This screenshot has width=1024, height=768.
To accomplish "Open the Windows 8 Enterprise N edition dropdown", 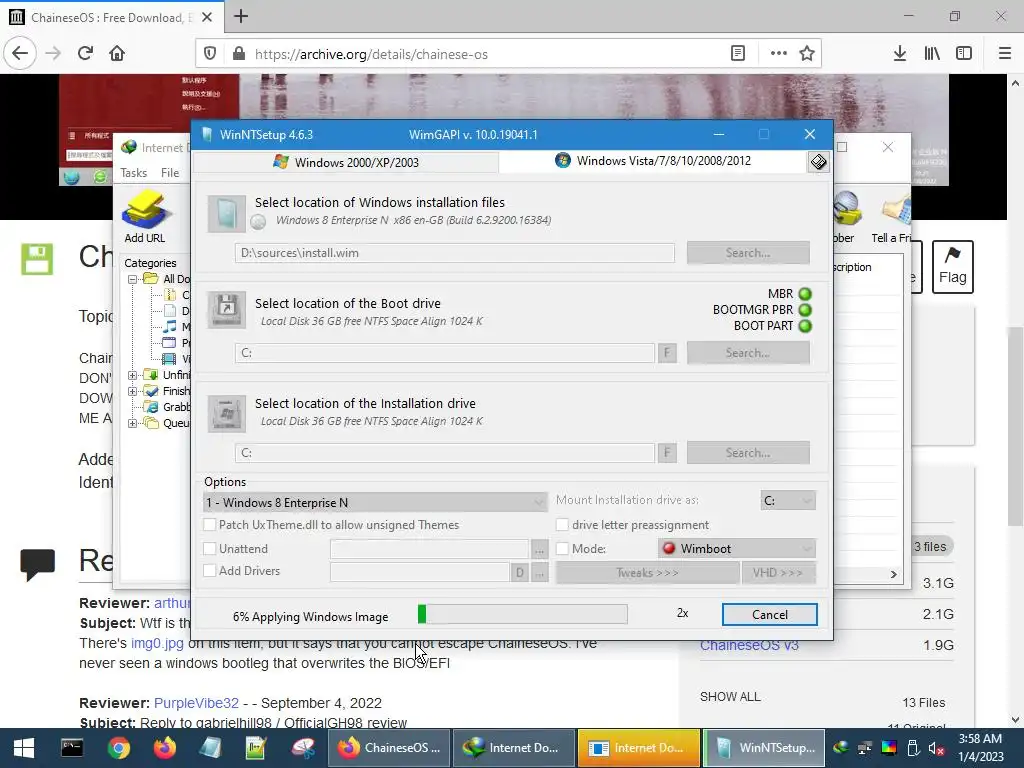I will [376, 502].
